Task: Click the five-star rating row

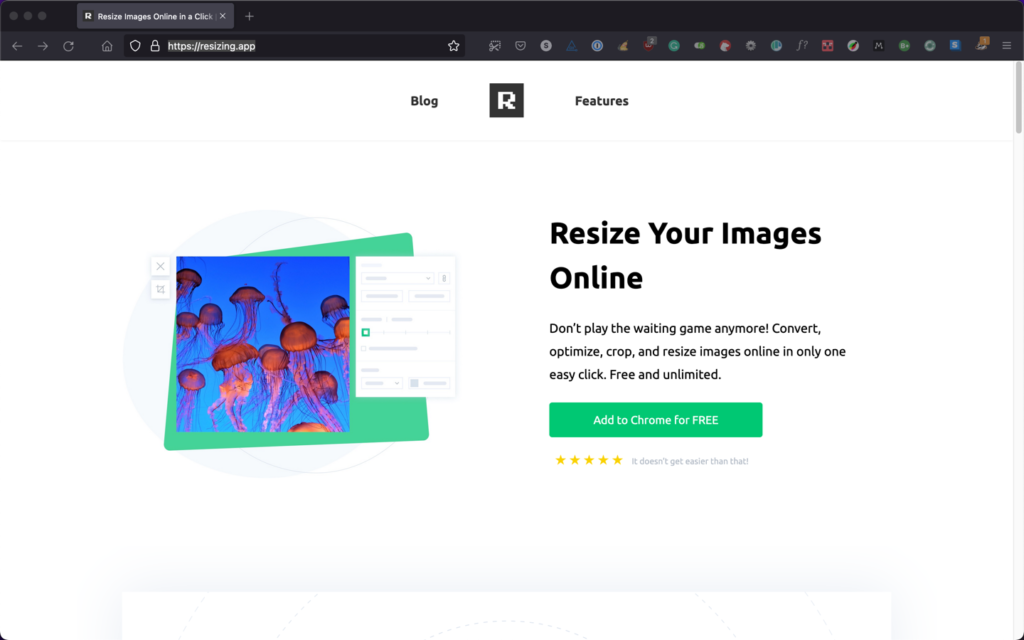Action: click(x=589, y=460)
